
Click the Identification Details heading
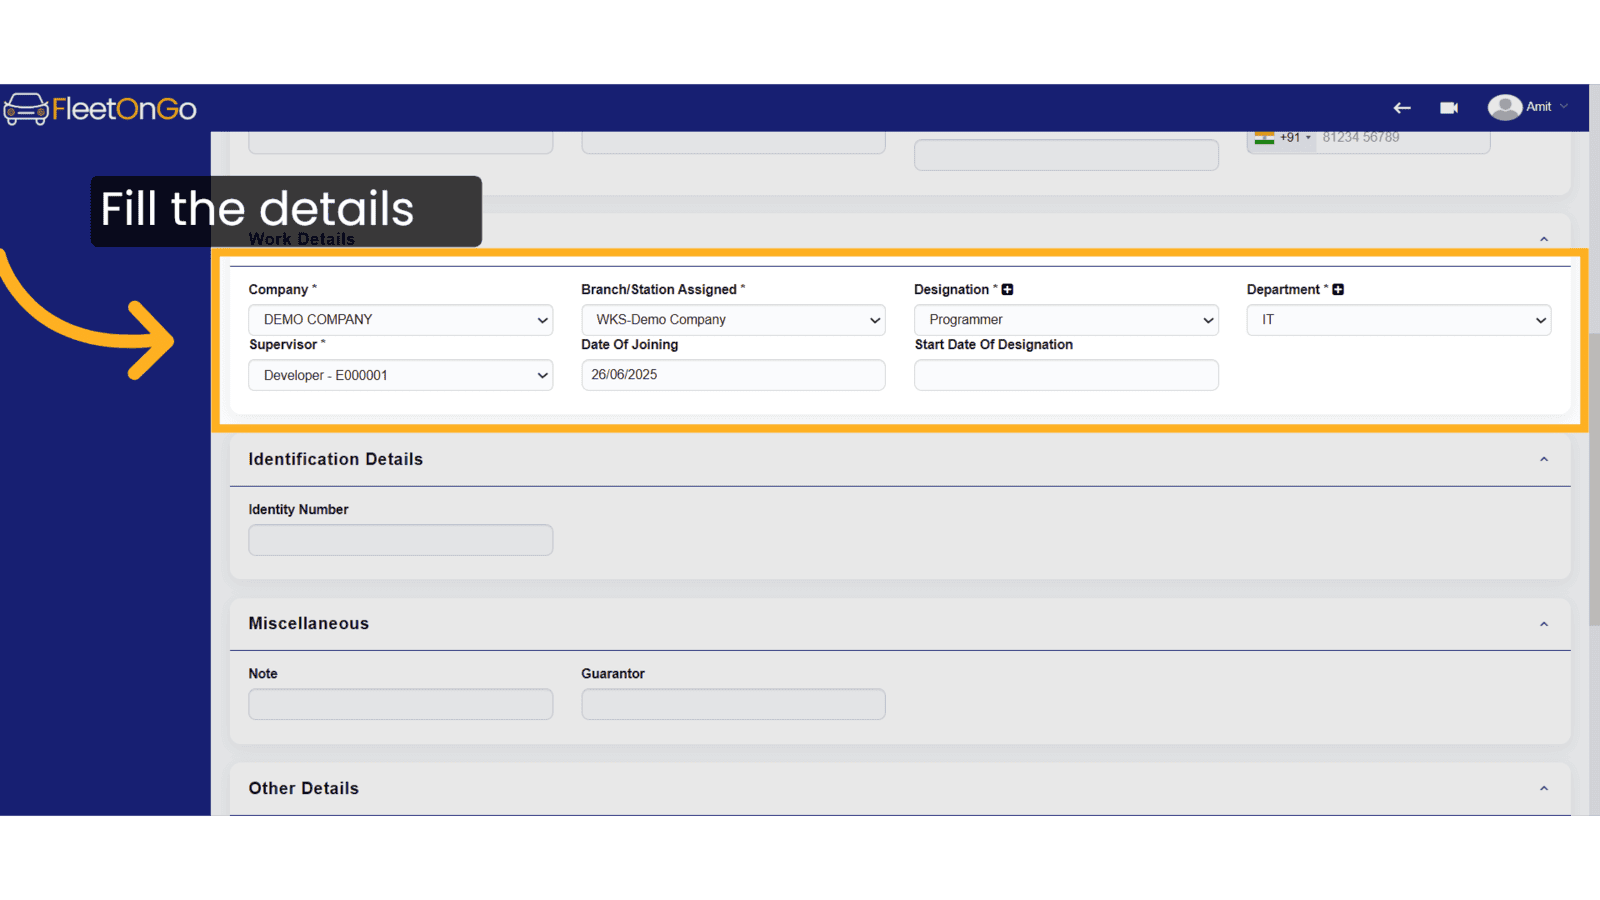click(336, 459)
